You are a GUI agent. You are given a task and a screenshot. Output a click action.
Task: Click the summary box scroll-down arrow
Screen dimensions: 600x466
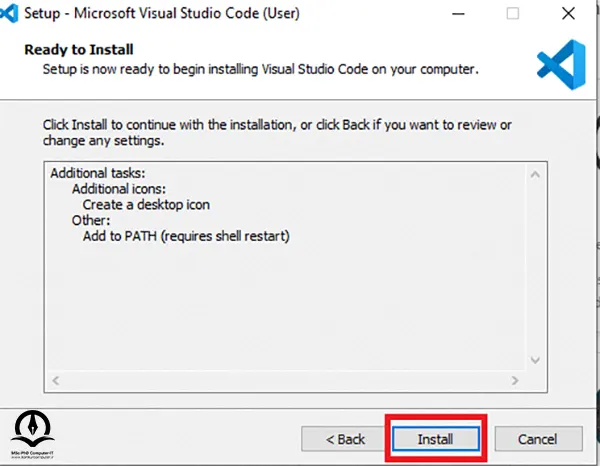(535, 360)
